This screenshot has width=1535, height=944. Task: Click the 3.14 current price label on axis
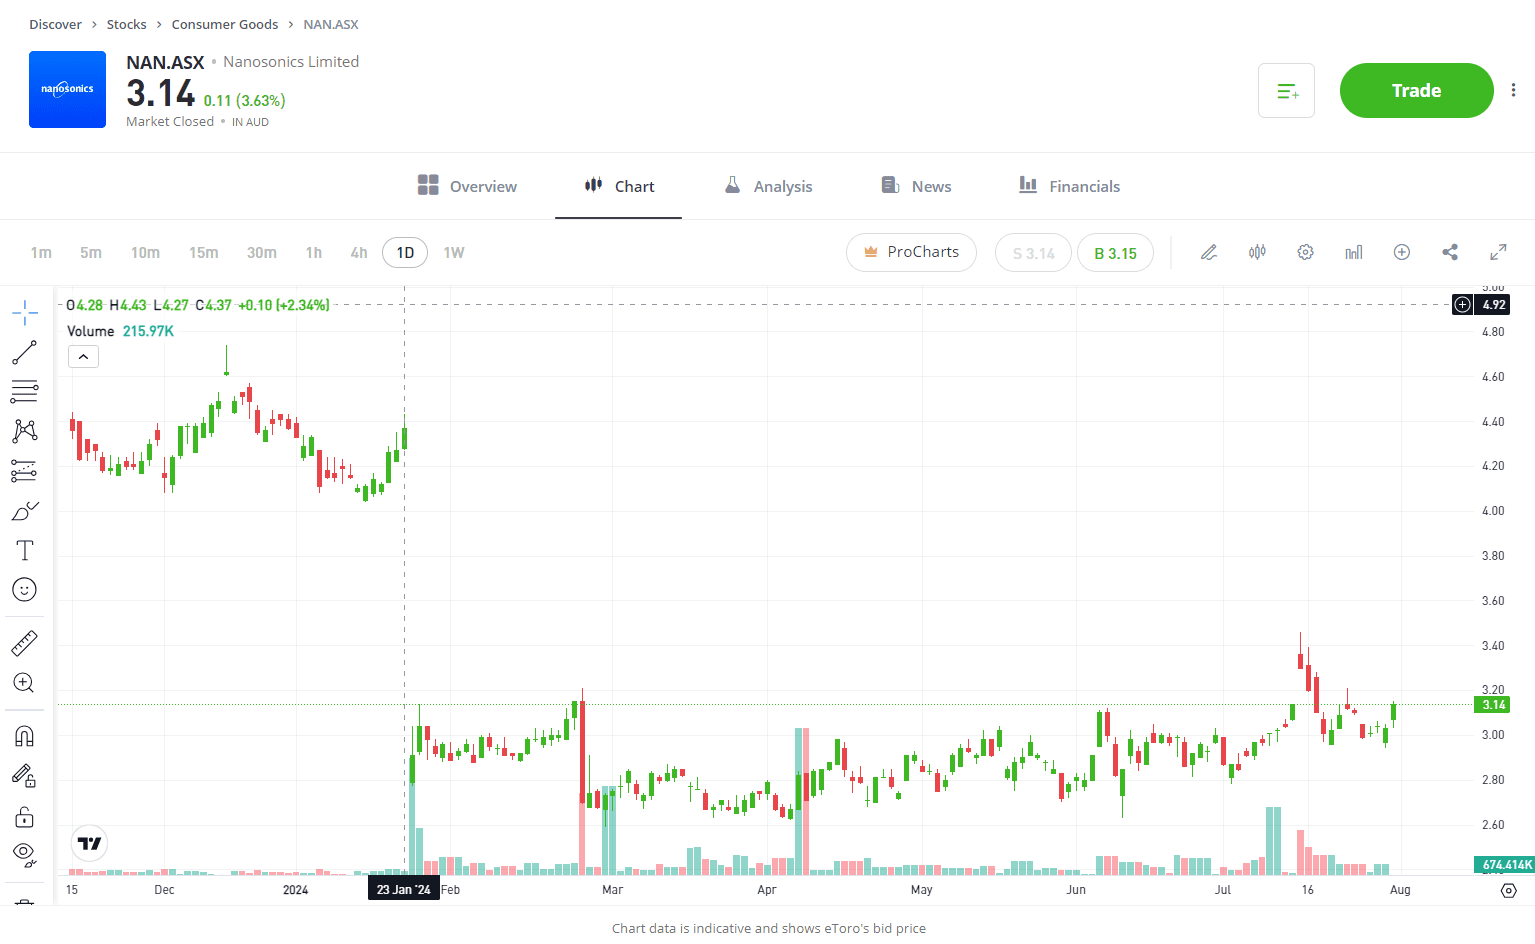(1493, 705)
